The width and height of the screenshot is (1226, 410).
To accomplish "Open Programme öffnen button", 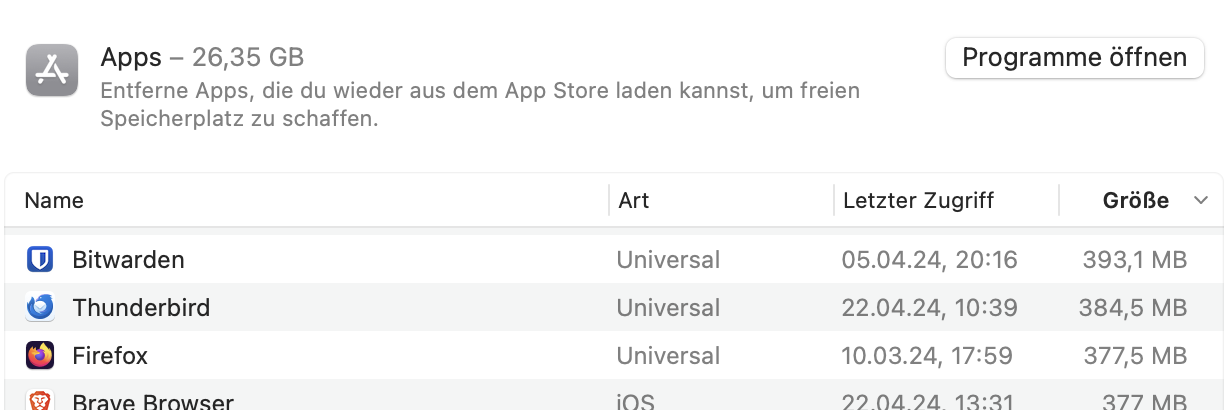I will tap(1074, 57).
